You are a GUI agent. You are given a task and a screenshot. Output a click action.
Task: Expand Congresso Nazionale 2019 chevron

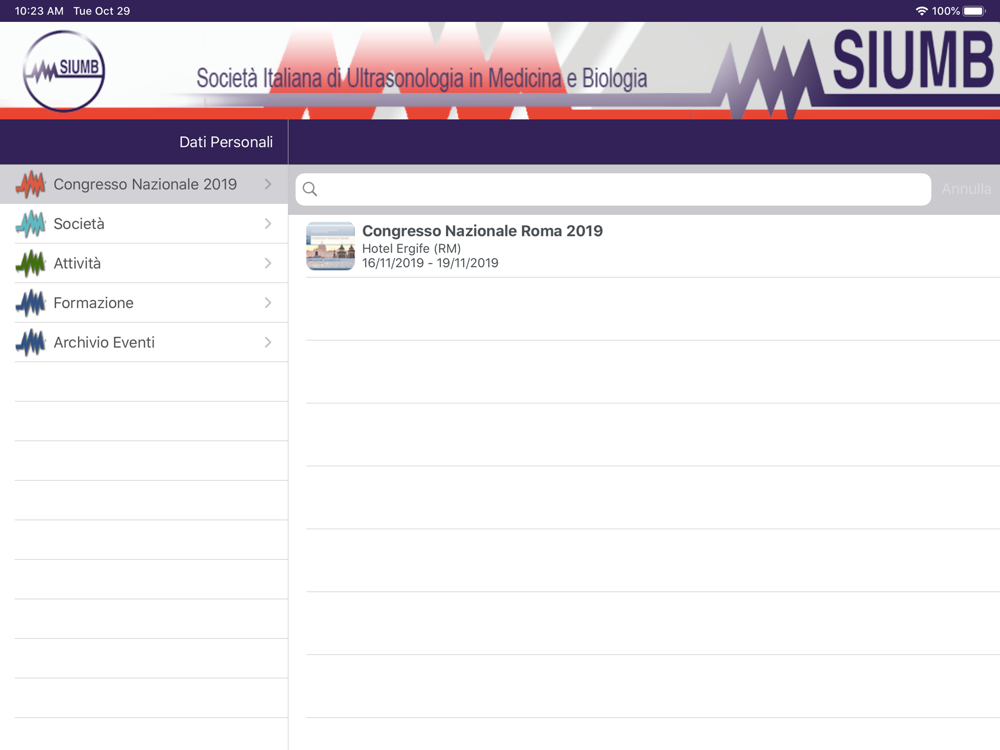[x=268, y=184]
